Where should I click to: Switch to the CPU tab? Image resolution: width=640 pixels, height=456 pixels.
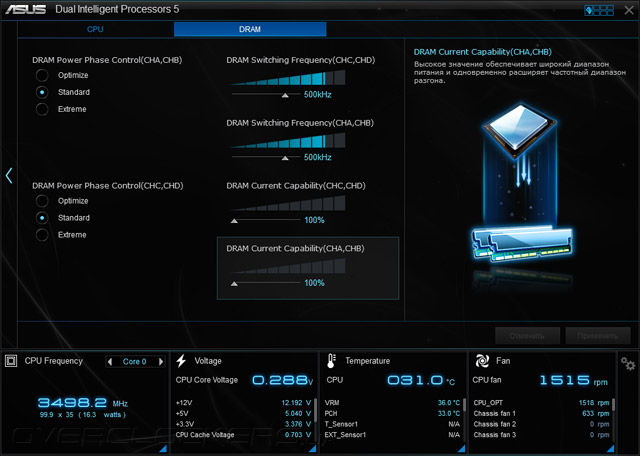95,29
